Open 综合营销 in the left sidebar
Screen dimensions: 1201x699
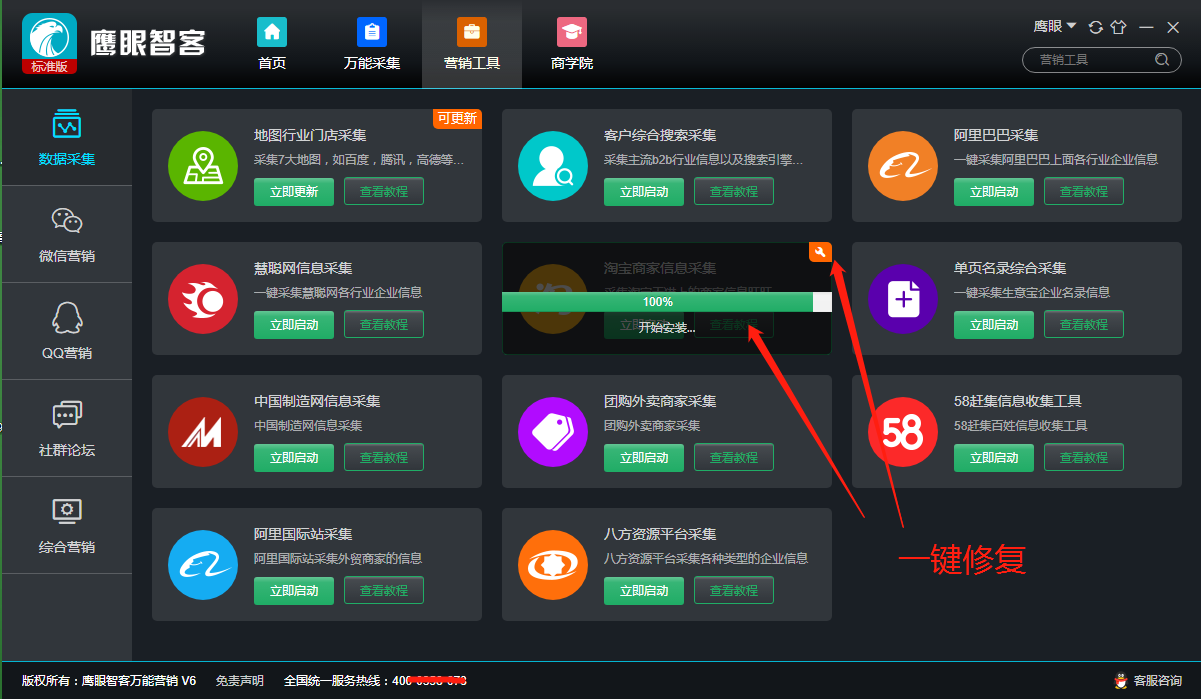67,526
